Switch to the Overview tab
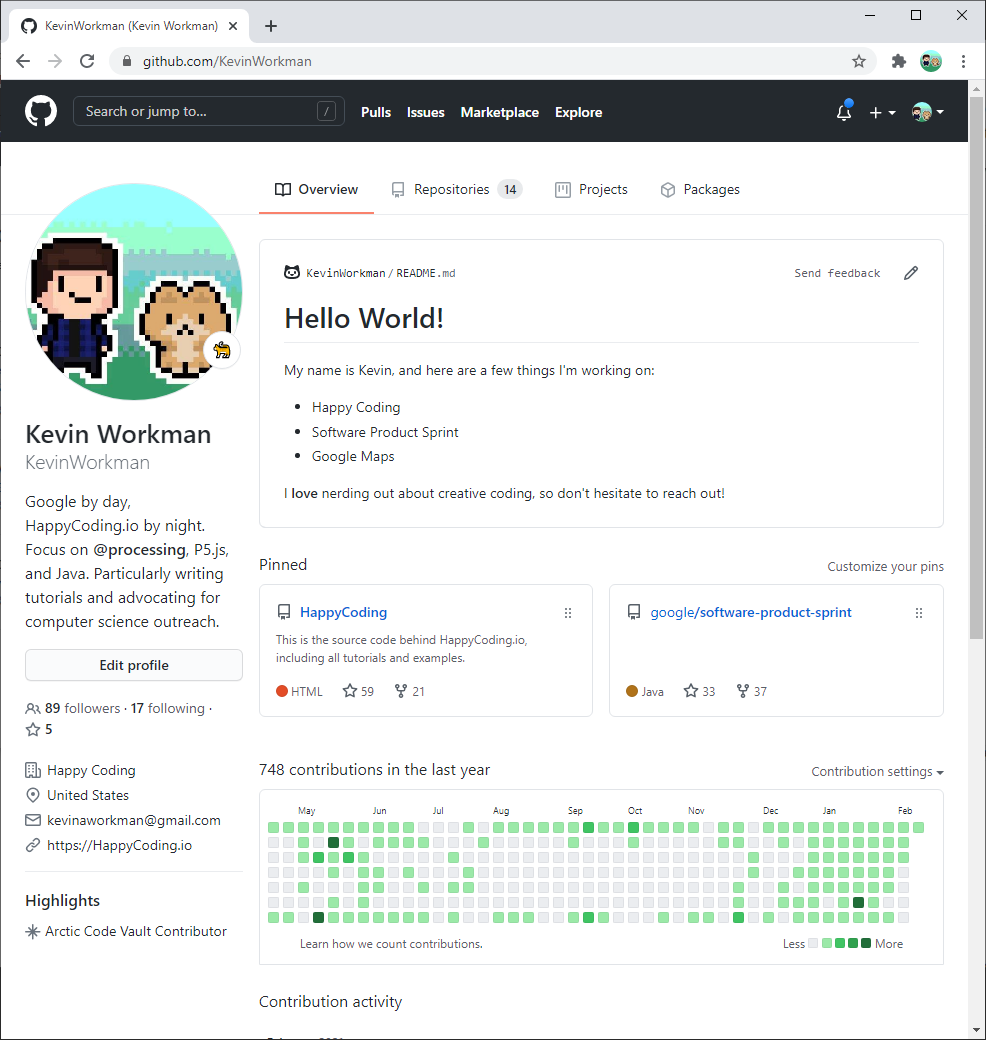Viewport: 986px width, 1040px height. (316, 190)
